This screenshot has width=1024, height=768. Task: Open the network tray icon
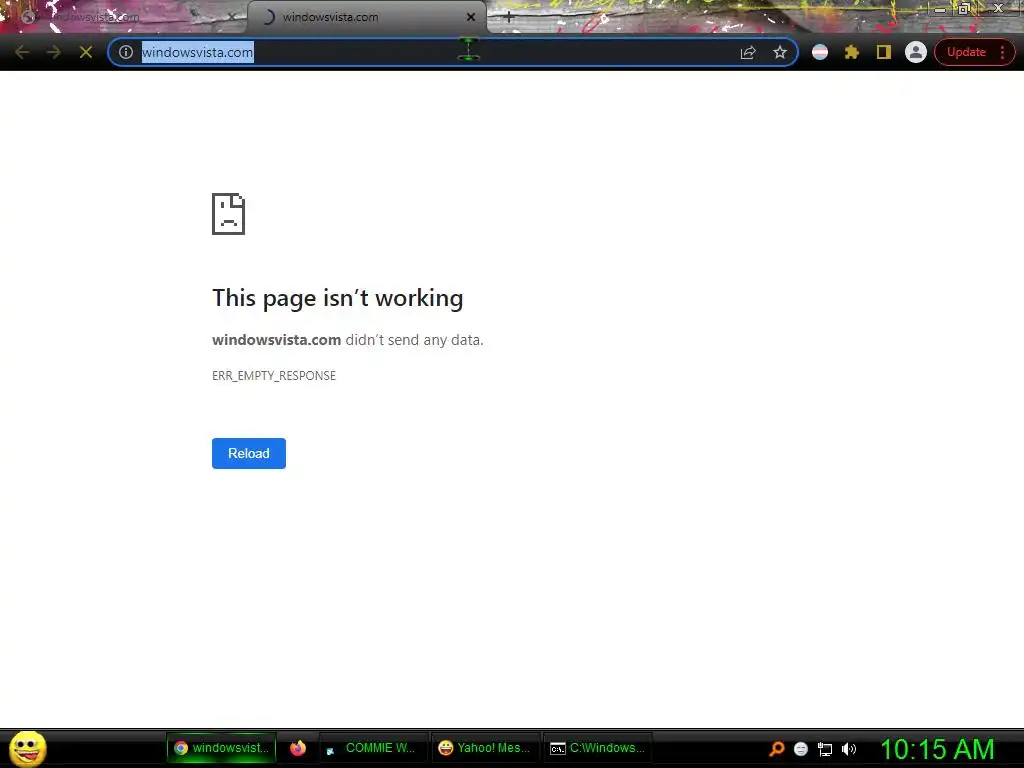coord(825,749)
